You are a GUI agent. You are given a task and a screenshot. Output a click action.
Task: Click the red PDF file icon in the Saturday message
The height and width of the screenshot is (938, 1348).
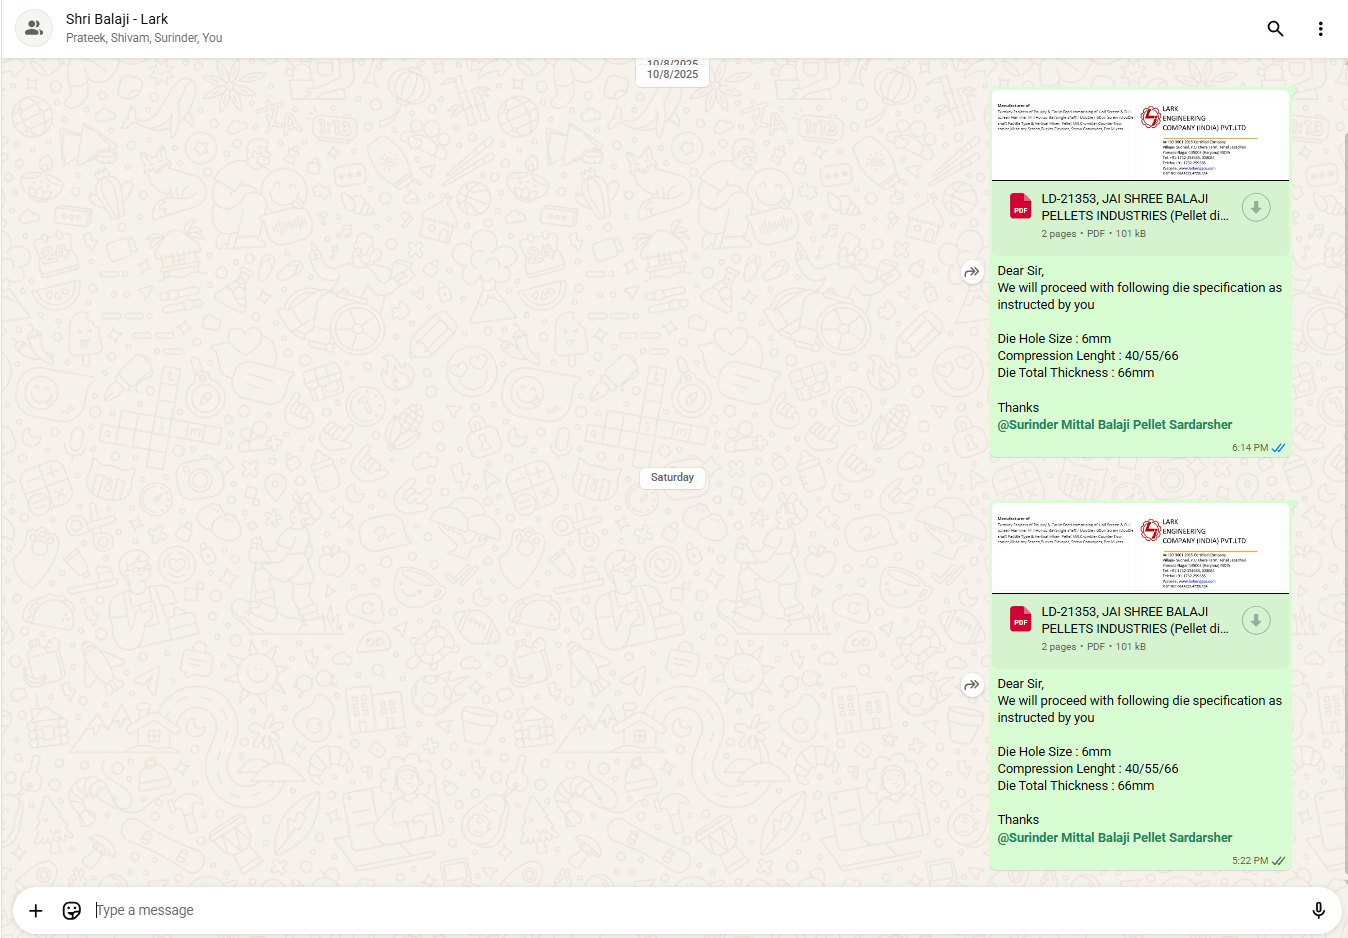[1020, 619]
